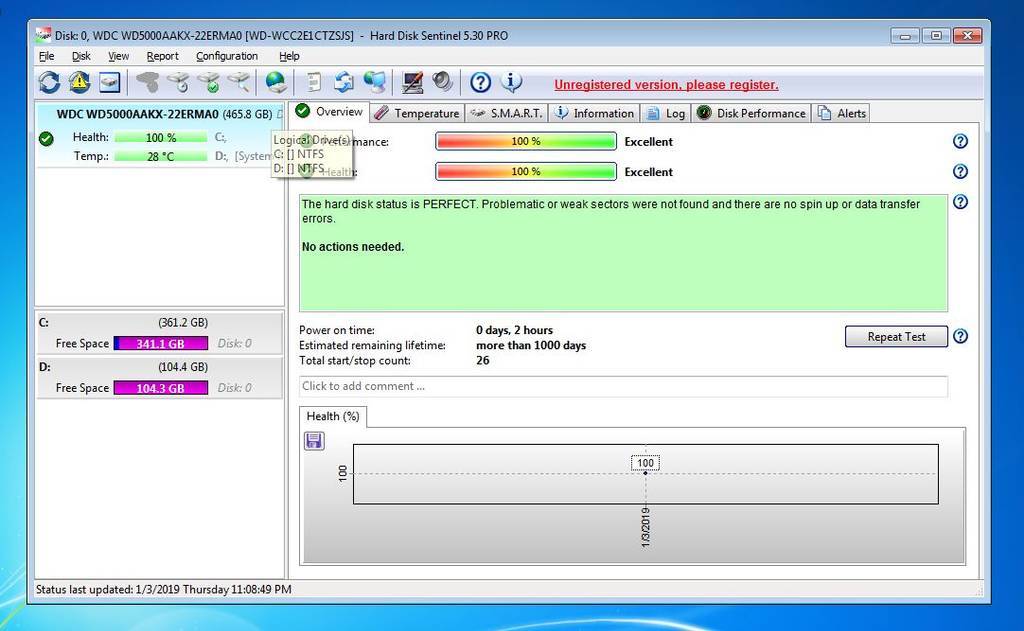Click the floppy save icon on health chart
This screenshot has height=631, width=1024.
[314, 441]
